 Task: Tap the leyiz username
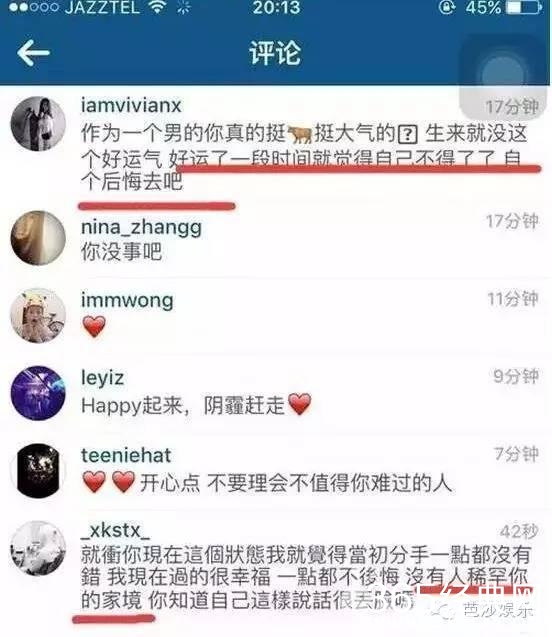click(102, 379)
